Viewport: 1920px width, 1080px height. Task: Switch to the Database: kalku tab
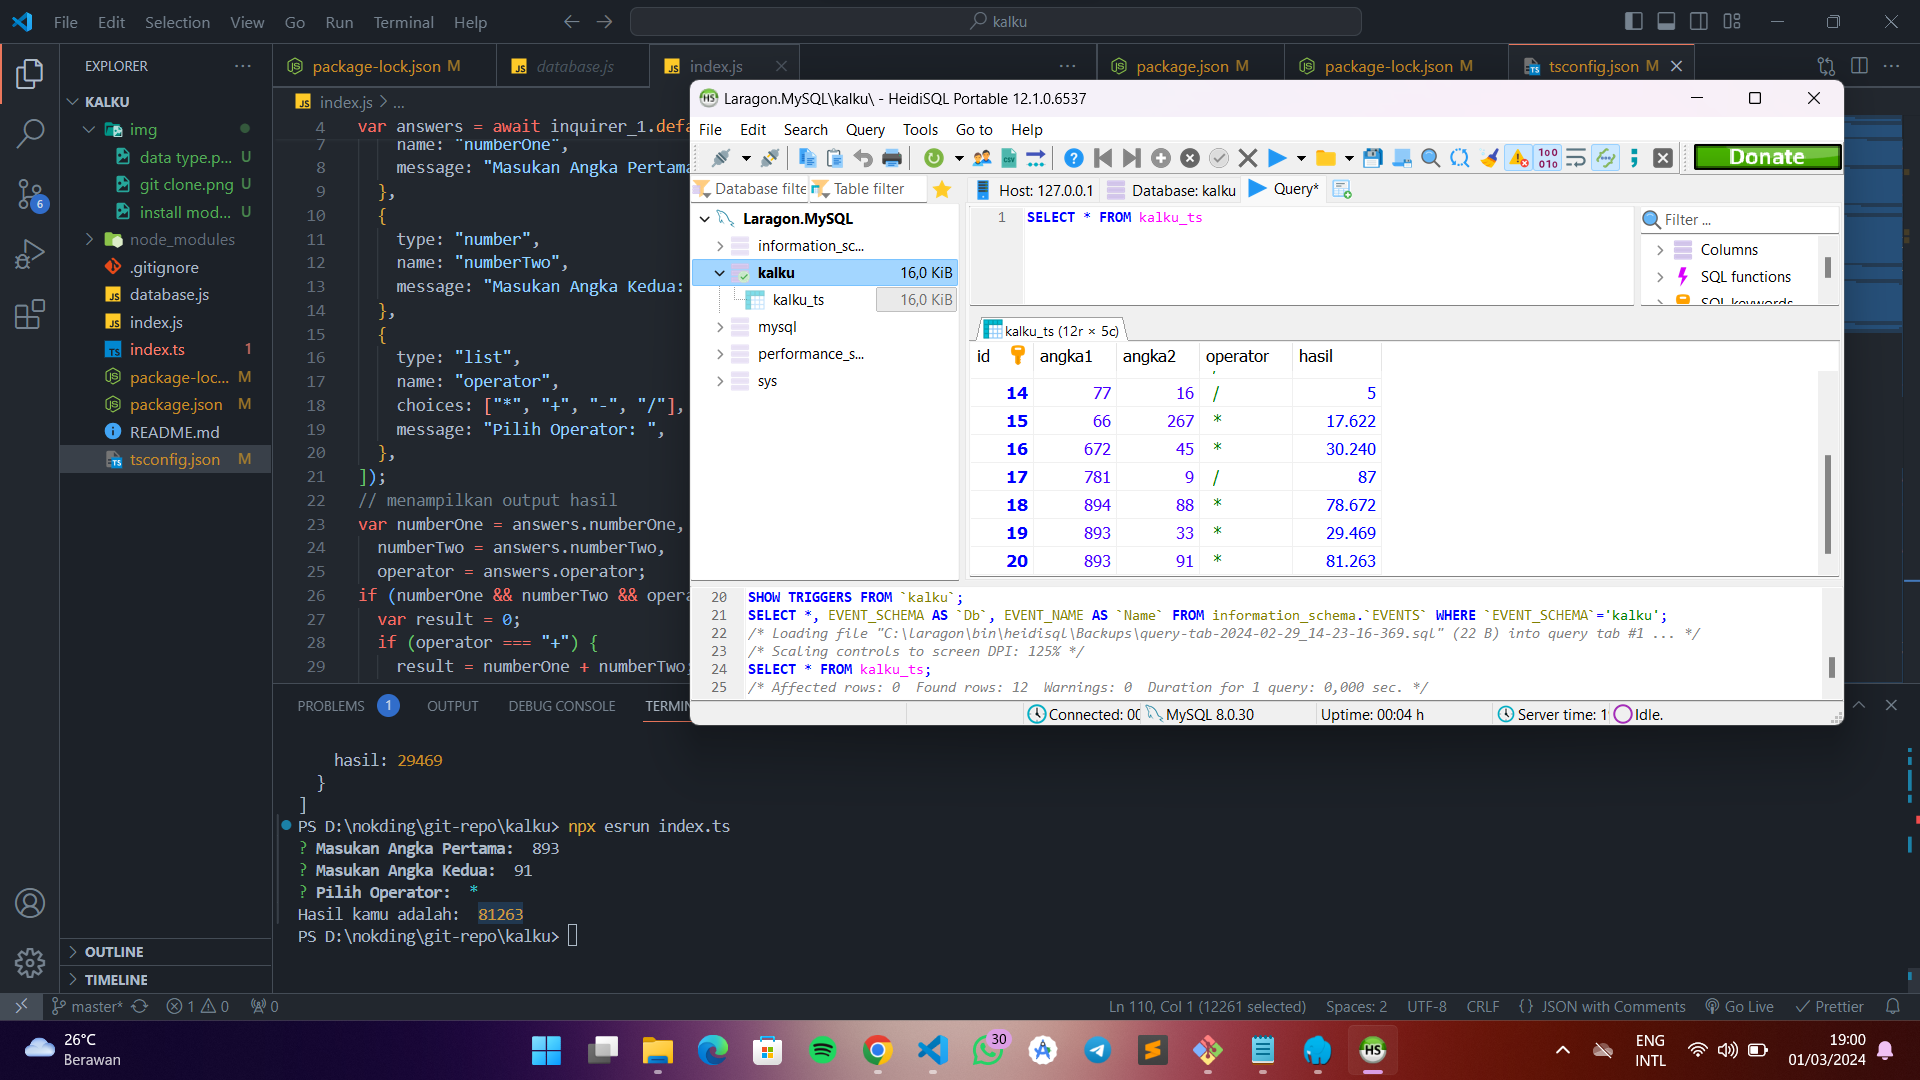(x=1172, y=190)
